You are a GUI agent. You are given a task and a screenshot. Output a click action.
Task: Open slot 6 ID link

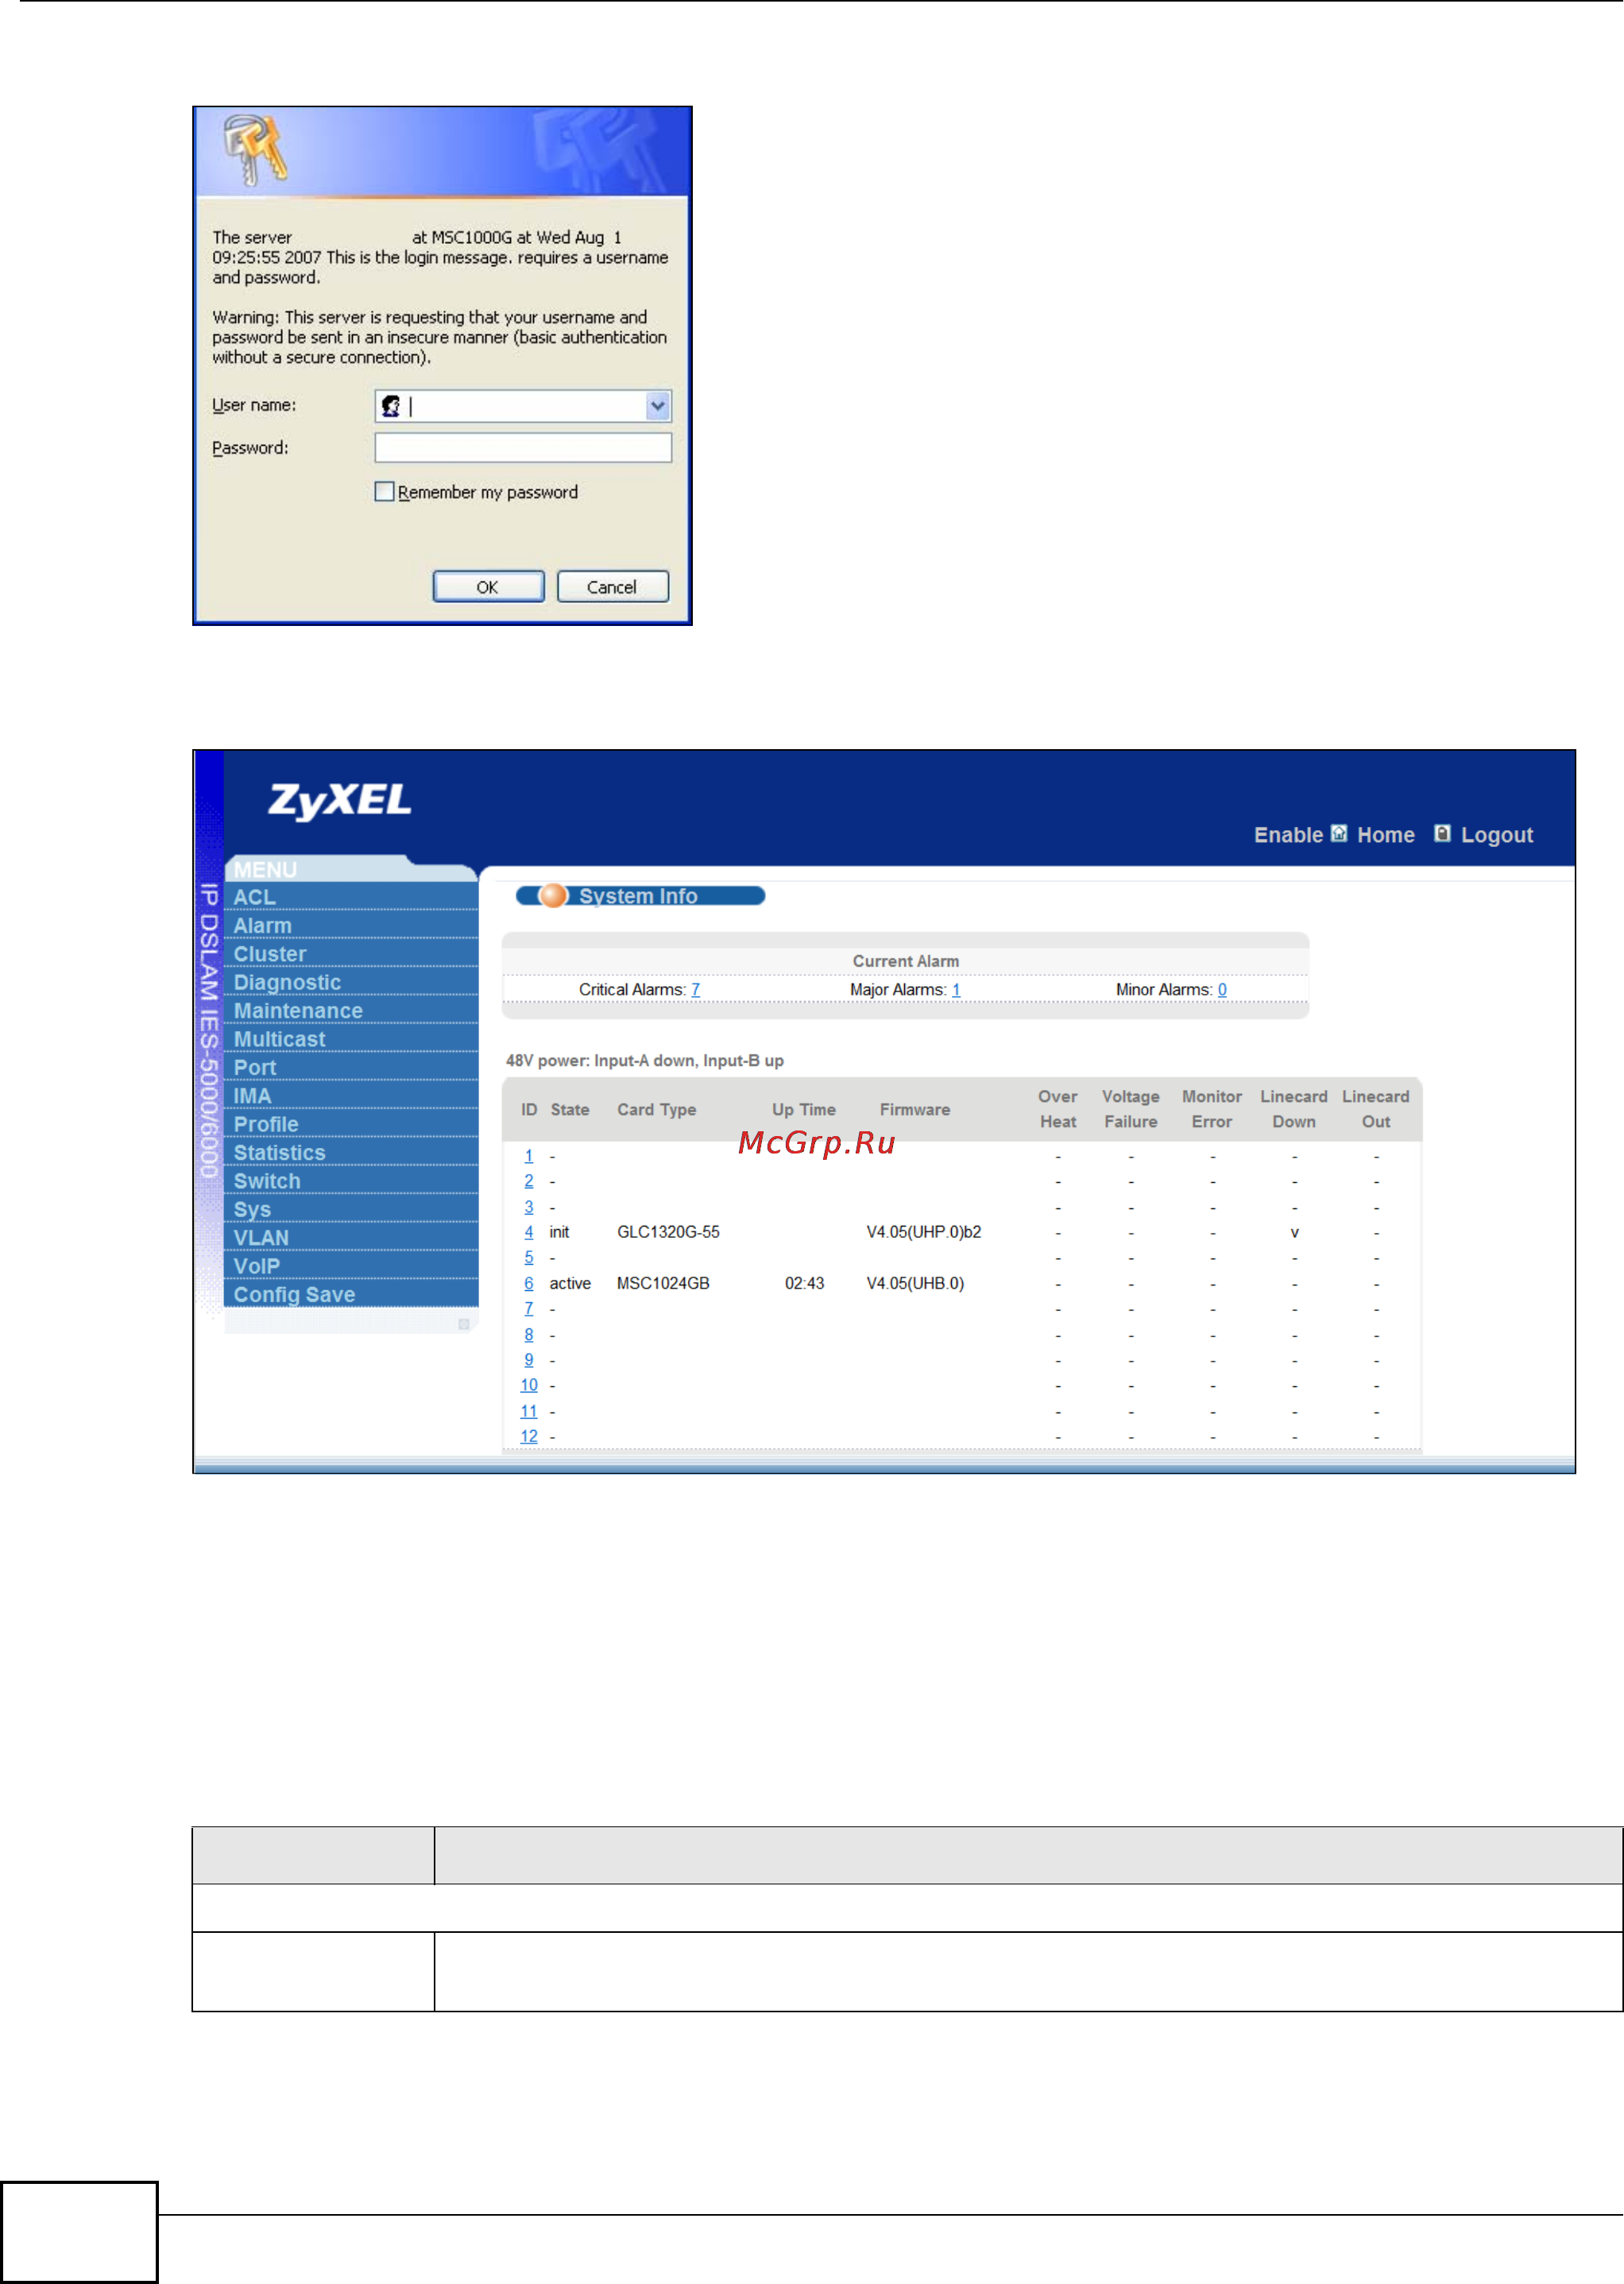click(x=529, y=1283)
